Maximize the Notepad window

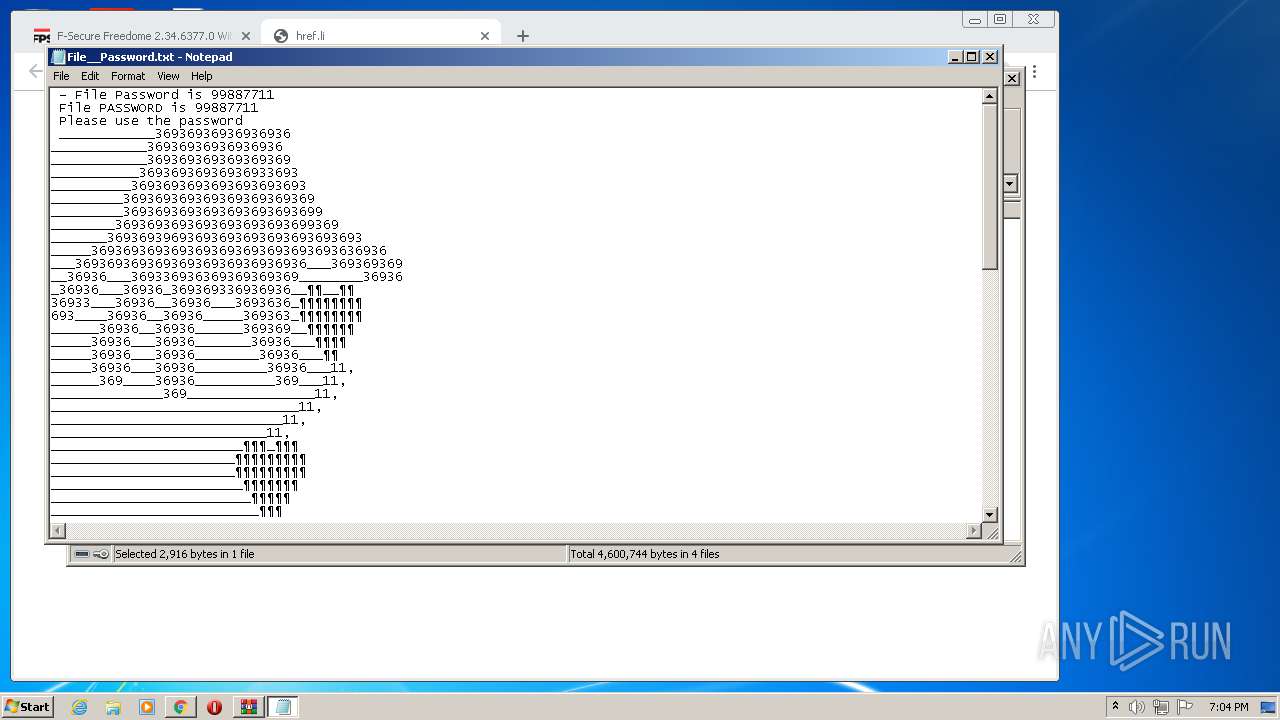[x=972, y=57]
